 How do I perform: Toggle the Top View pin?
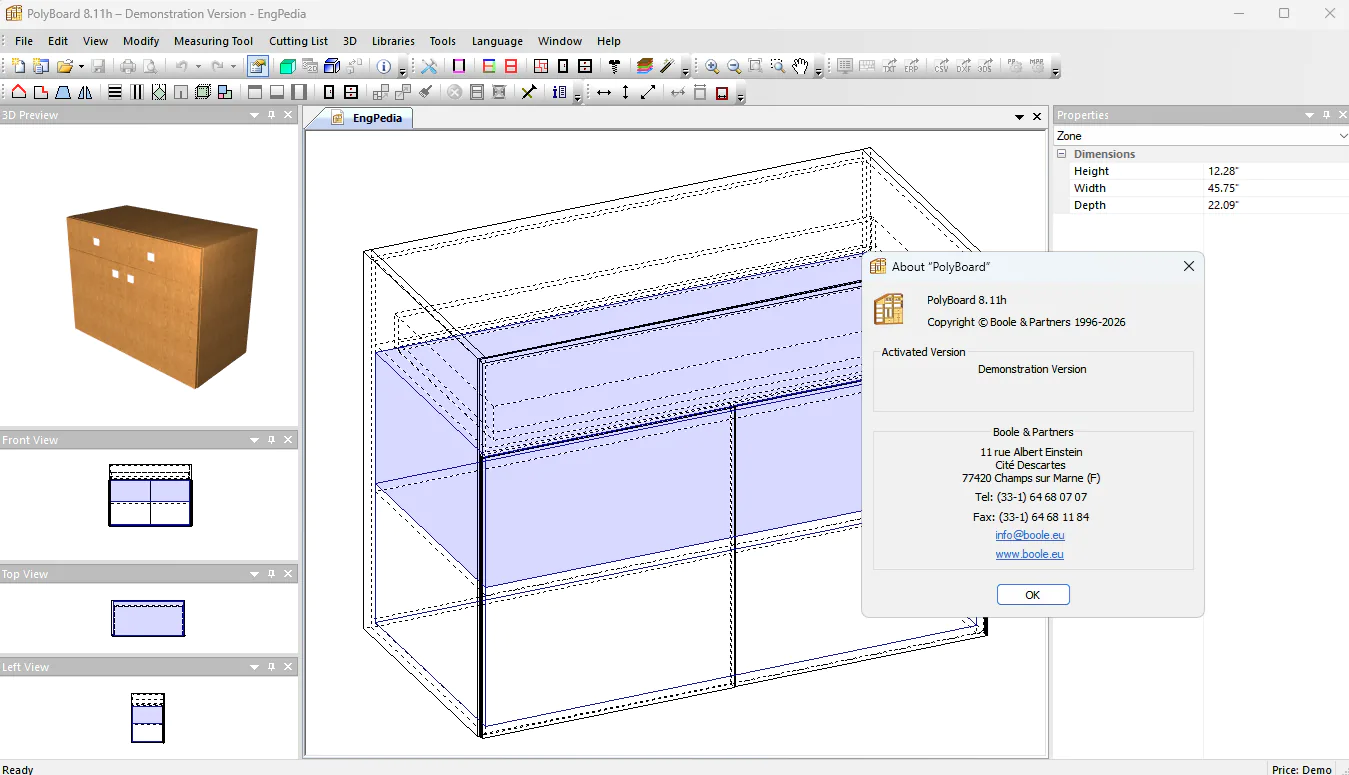(x=271, y=574)
